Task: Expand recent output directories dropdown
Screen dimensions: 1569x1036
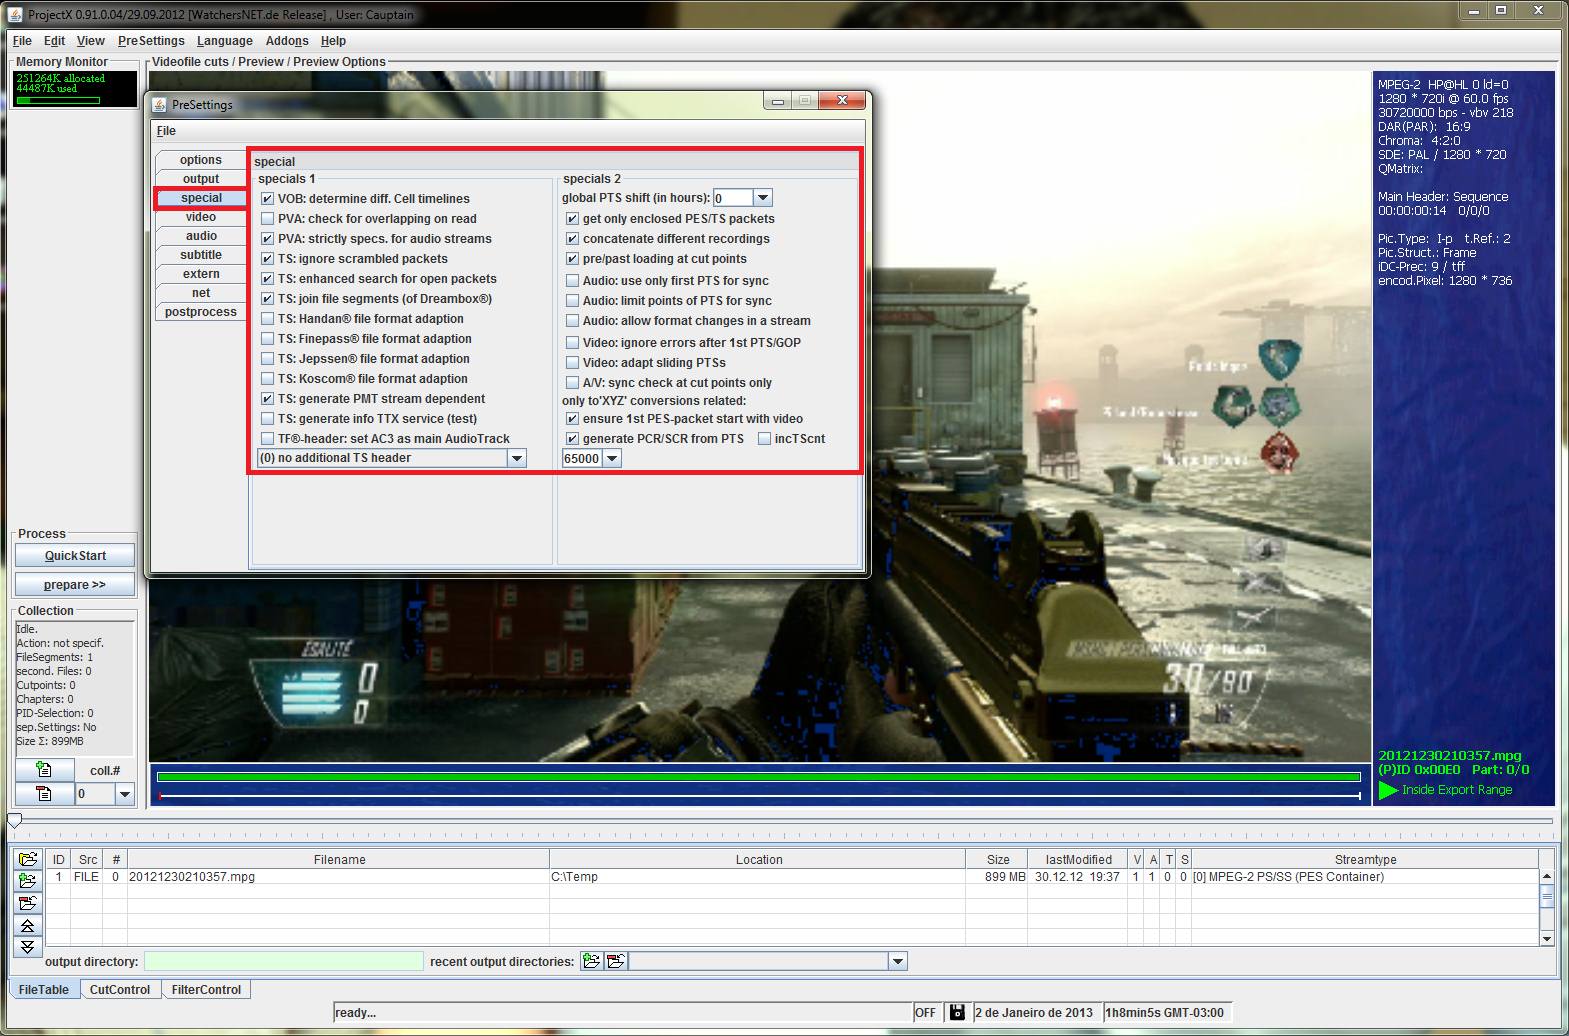Action: [897, 961]
